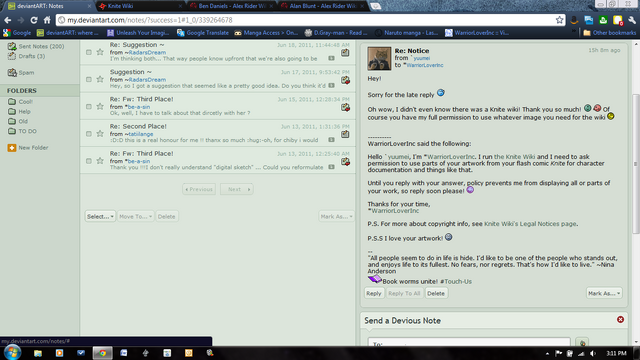
Task: Close the Send a Devious Note panel
Action: click(620, 320)
